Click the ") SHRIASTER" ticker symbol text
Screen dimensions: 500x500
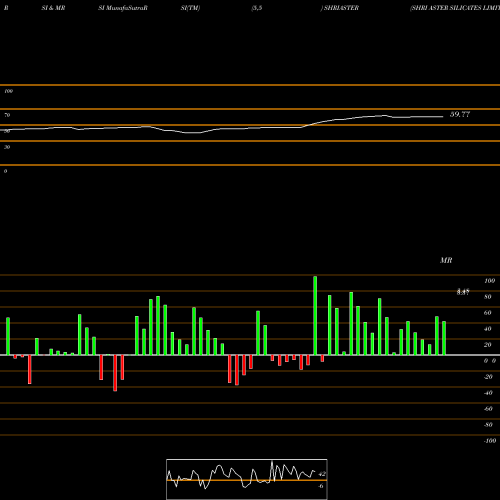(x=340, y=8)
